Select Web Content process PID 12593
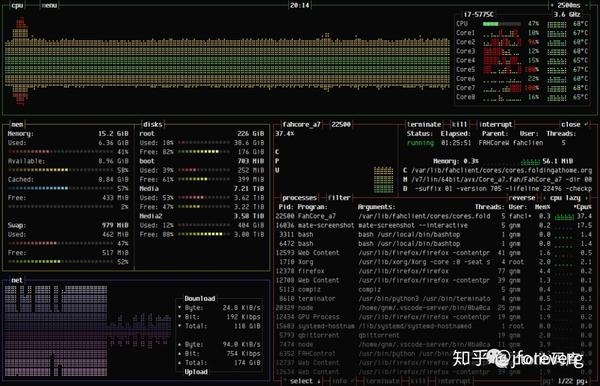The image size is (600, 386). tap(434, 253)
